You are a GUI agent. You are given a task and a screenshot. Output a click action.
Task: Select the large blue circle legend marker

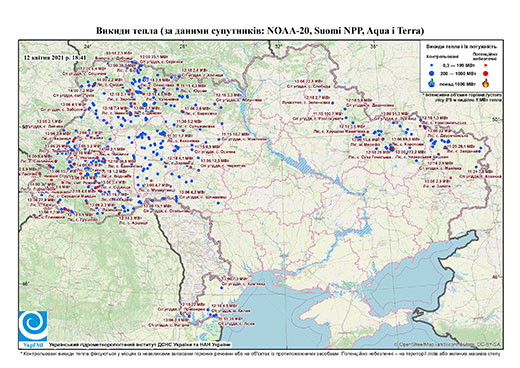click(x=432, y=73)
